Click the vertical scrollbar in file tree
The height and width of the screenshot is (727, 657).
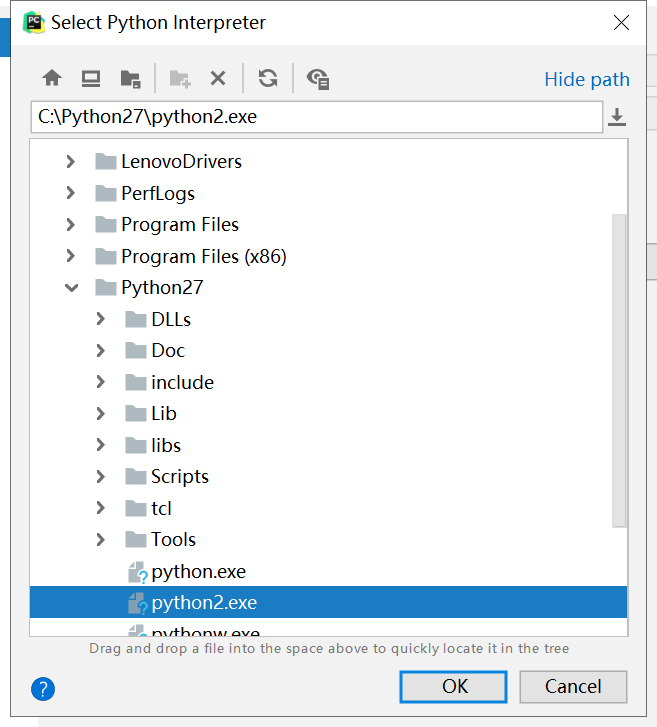(x=619, y=370)
